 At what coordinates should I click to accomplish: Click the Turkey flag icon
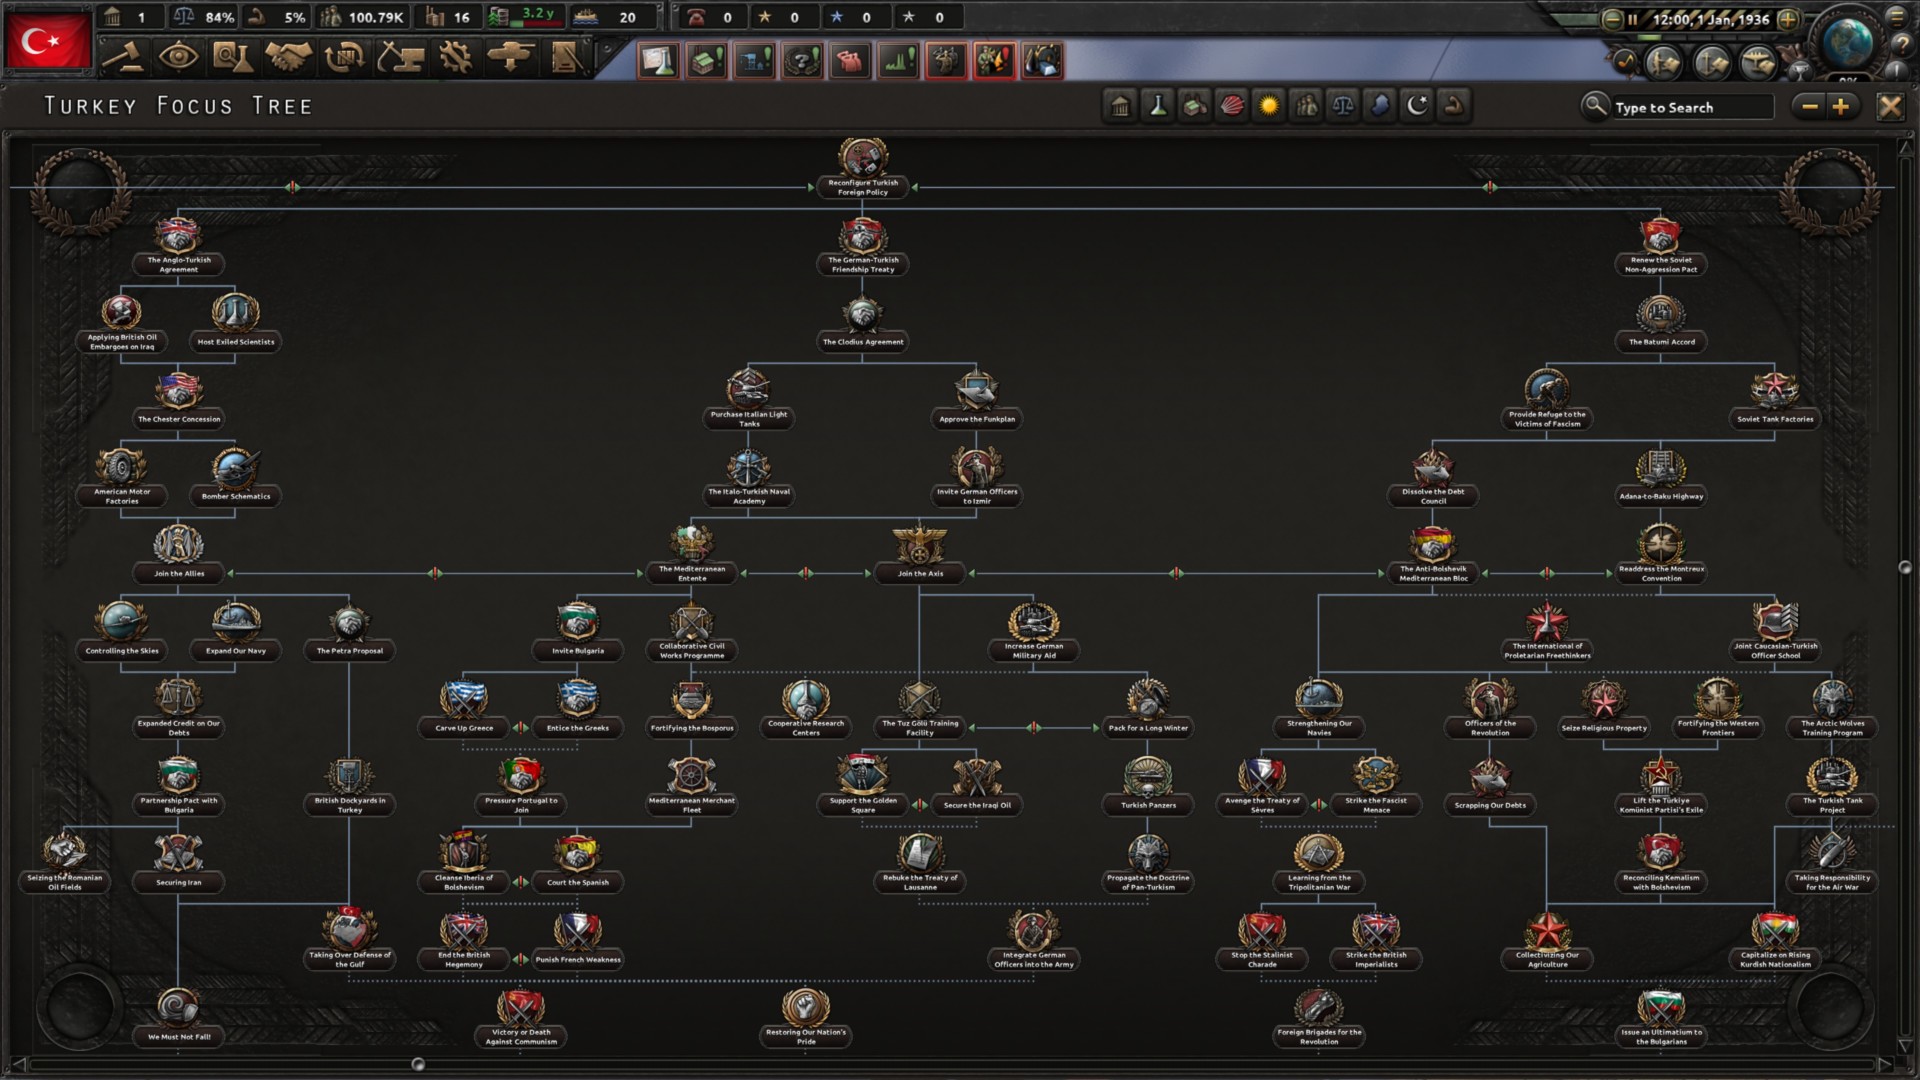[x=48, y=42]
